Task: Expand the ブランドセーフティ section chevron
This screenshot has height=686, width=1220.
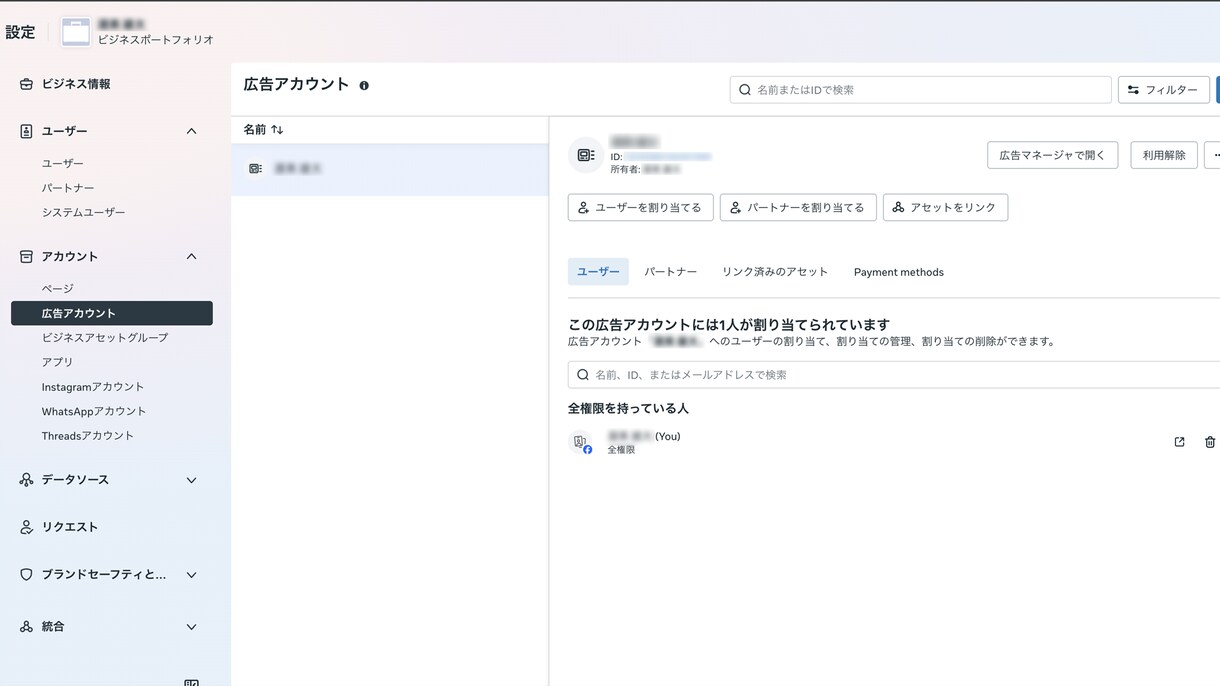Action: (x=192, y=575)
